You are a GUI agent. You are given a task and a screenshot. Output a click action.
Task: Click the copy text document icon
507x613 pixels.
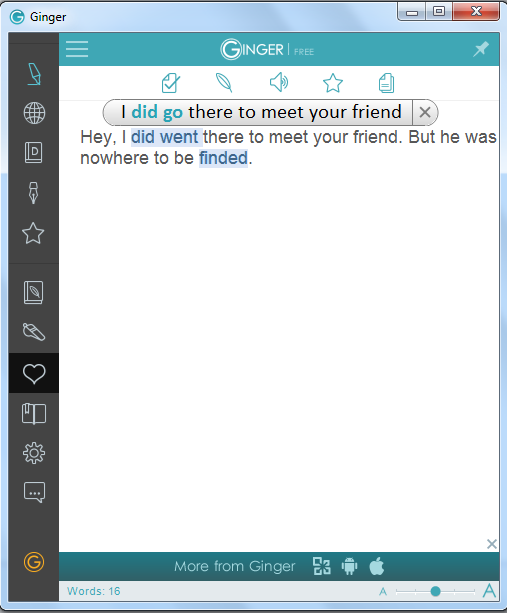(x=387, y=83)
